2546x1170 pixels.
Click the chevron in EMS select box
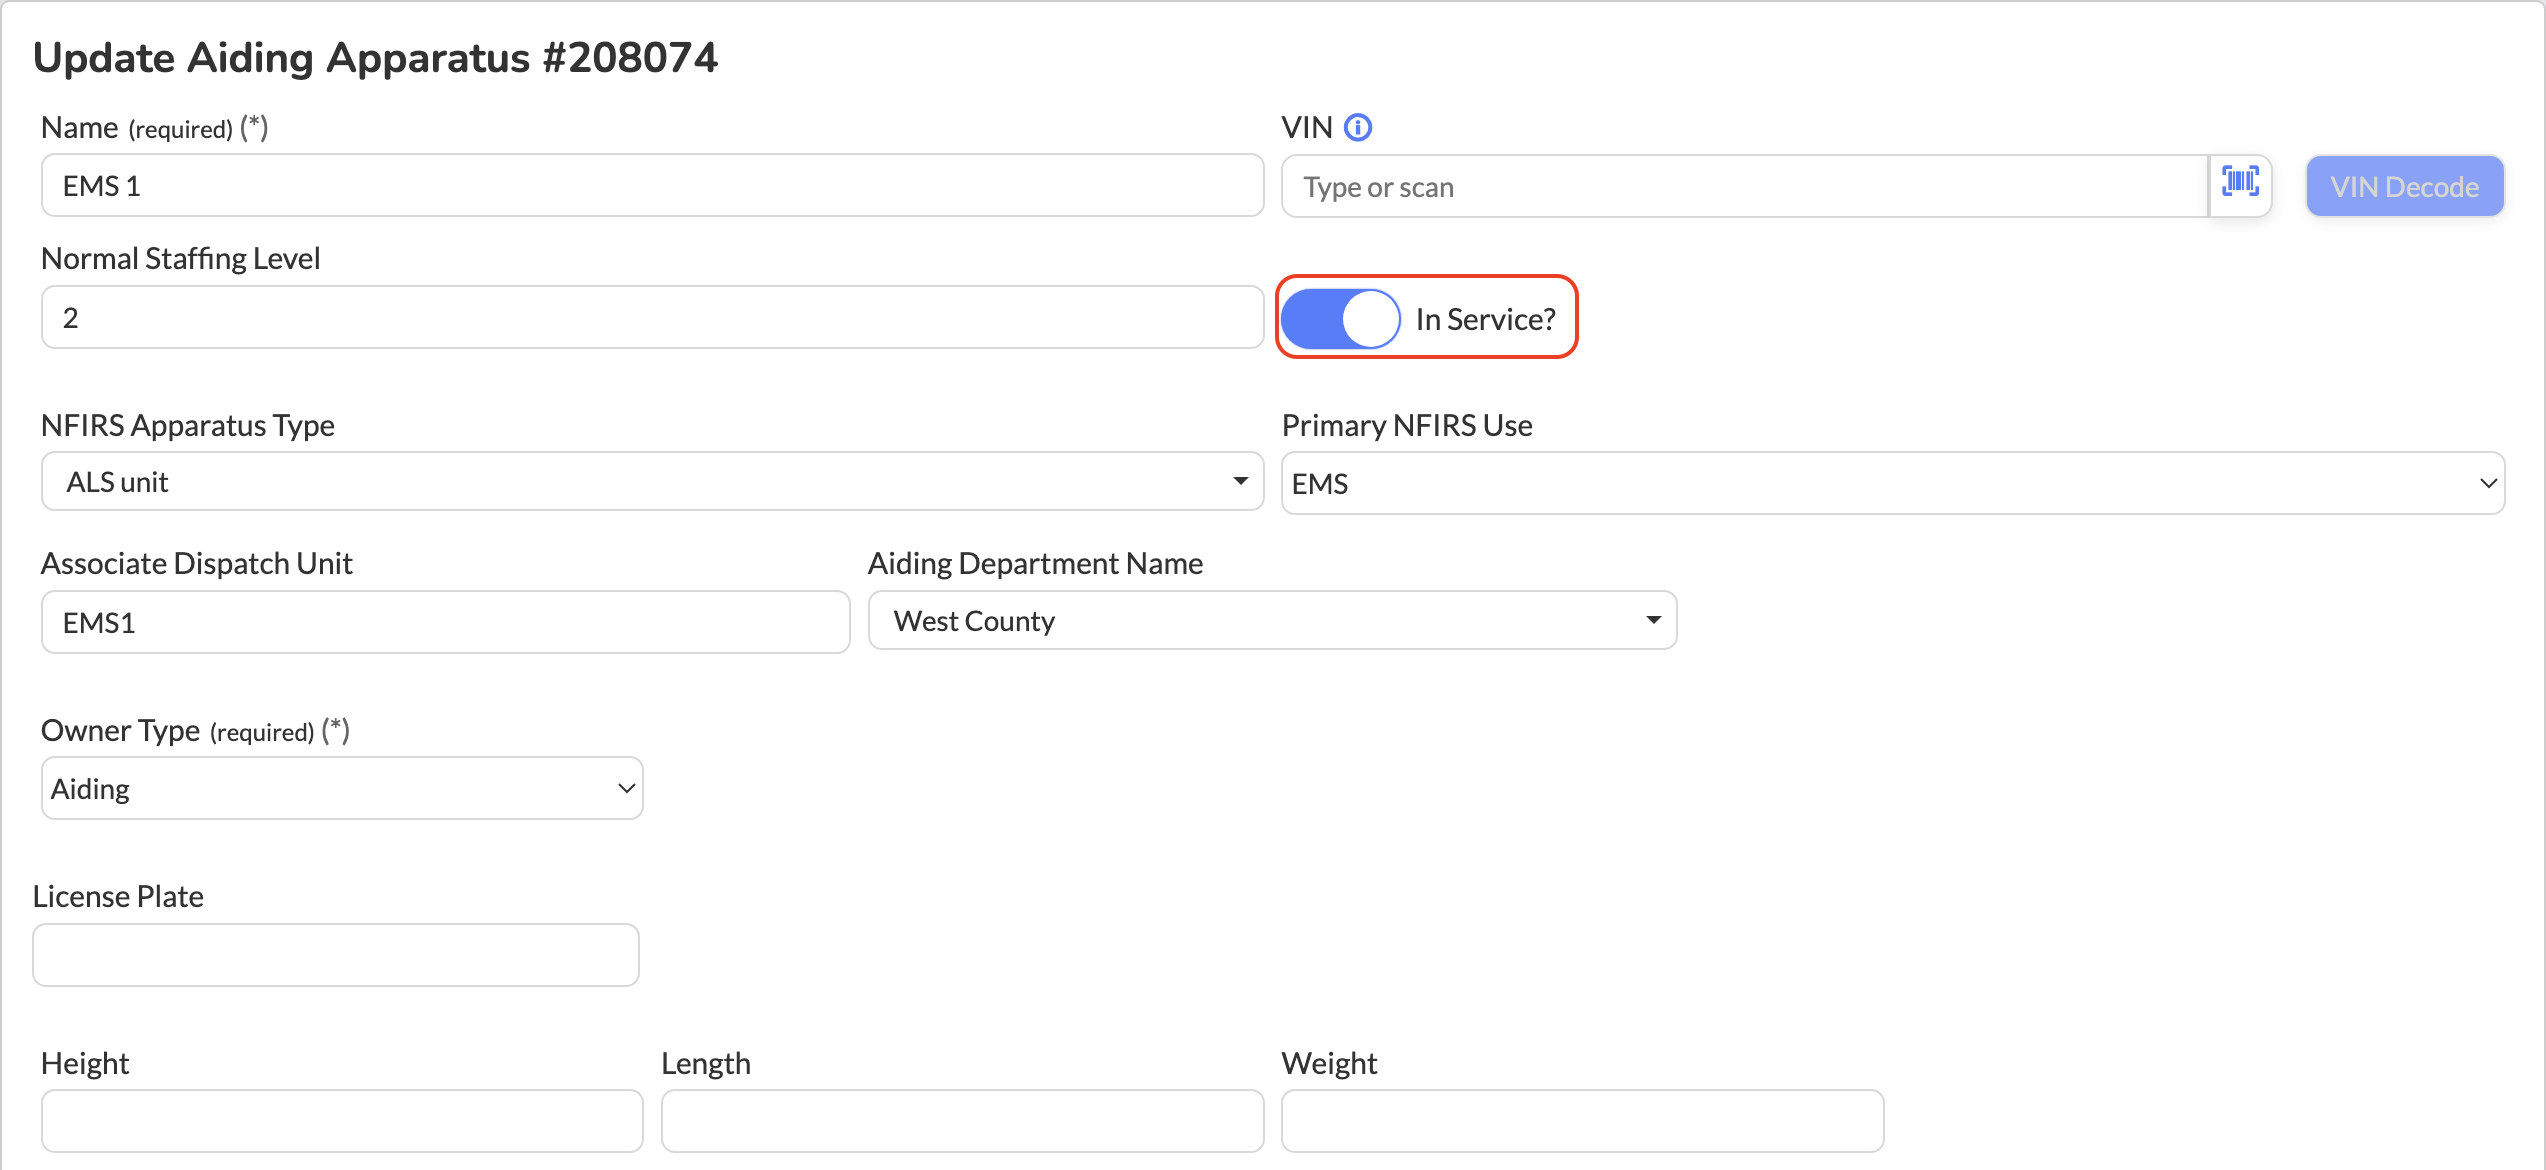click(2487, 484)
